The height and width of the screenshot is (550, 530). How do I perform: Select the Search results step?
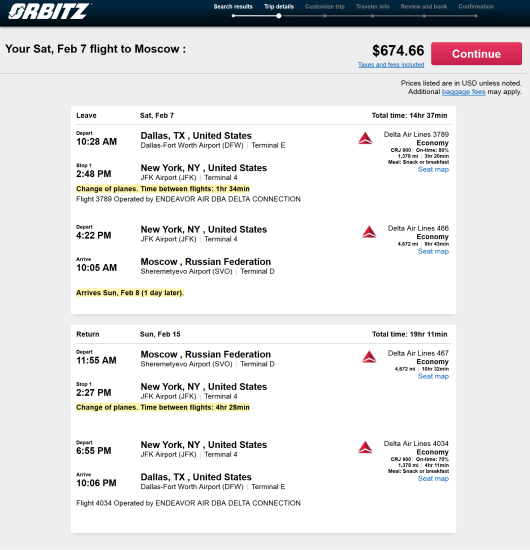click(233, 7)
